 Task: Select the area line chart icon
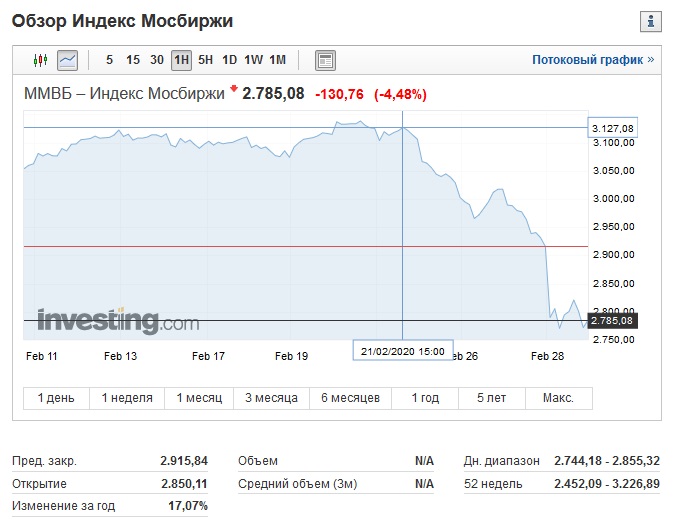click(x=68, y=60)
